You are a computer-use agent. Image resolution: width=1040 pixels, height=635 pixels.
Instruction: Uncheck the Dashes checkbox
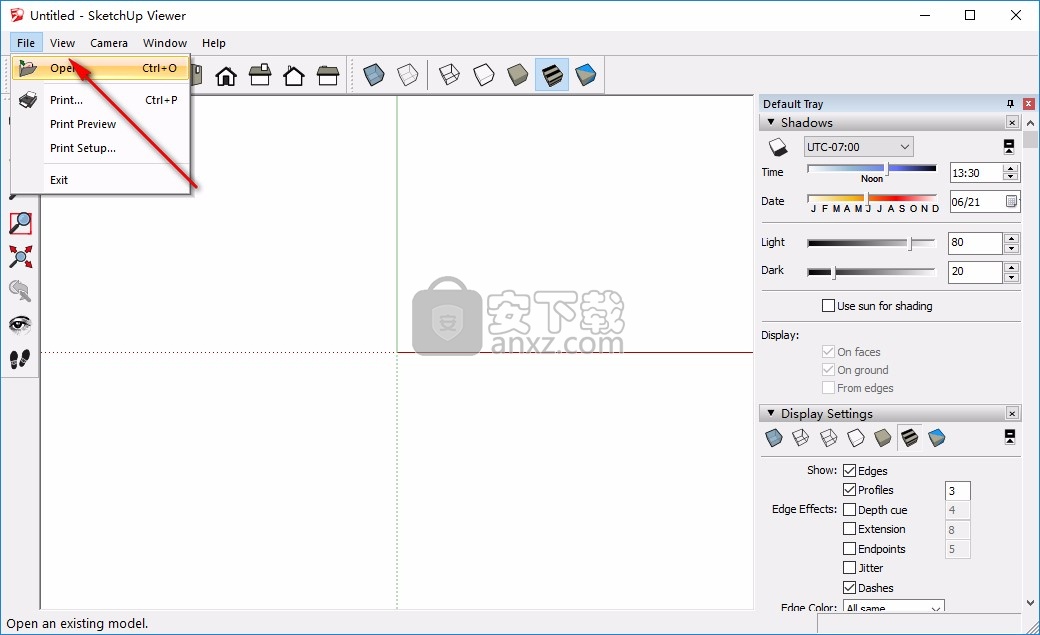[849, 588]
